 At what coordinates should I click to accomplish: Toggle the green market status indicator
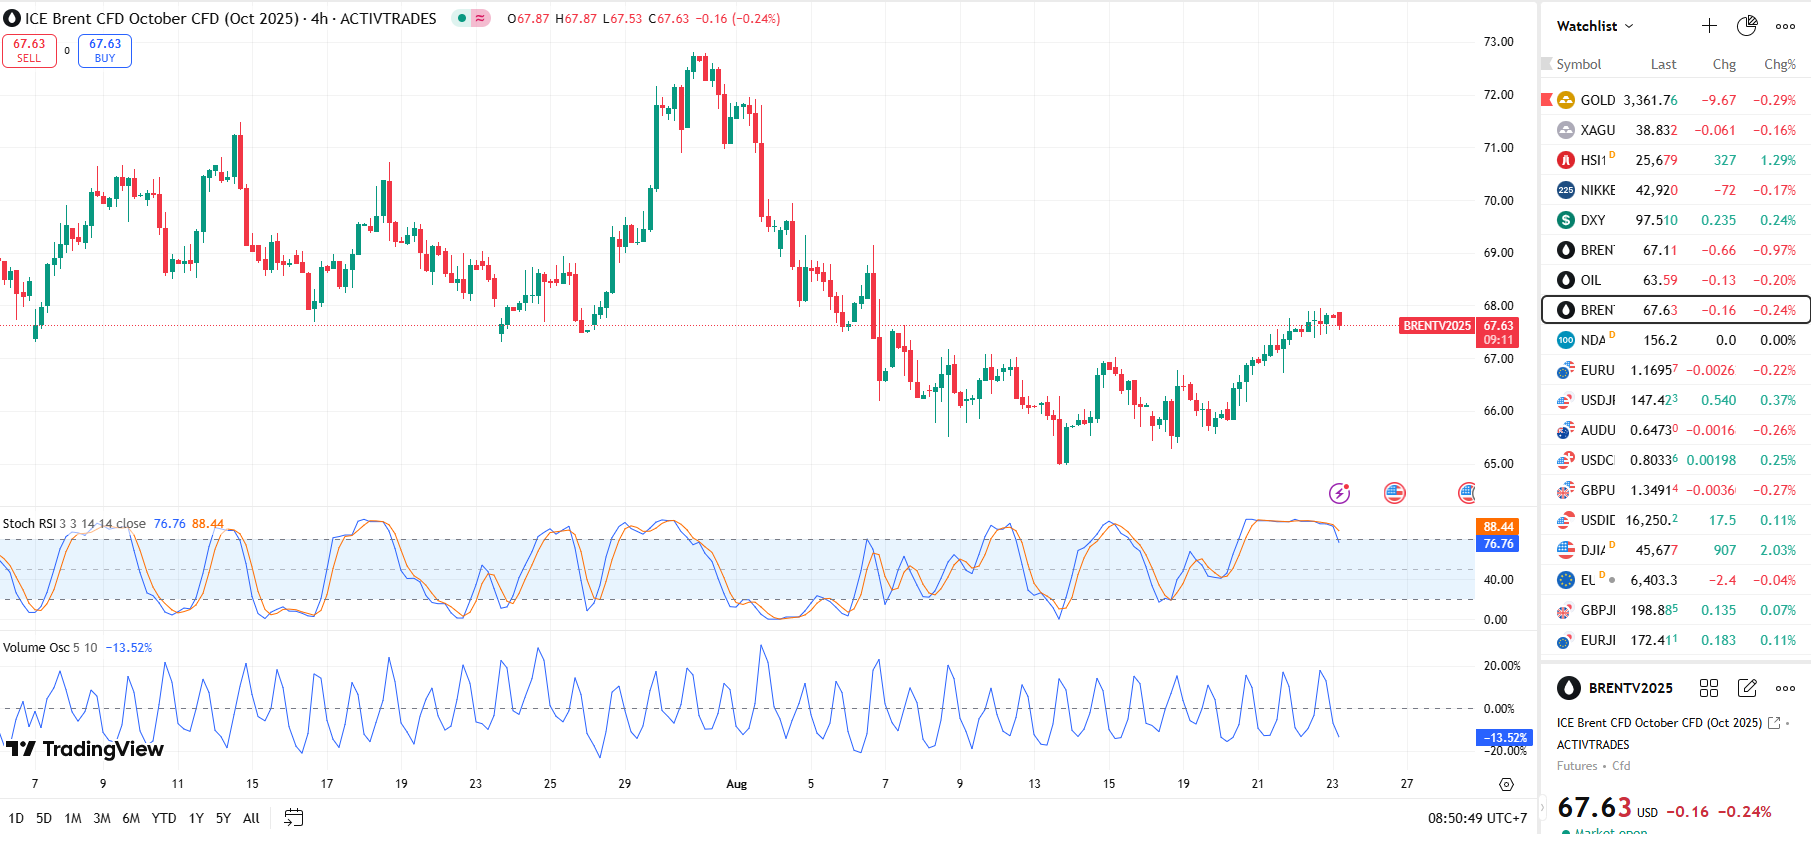coord(462,18)
